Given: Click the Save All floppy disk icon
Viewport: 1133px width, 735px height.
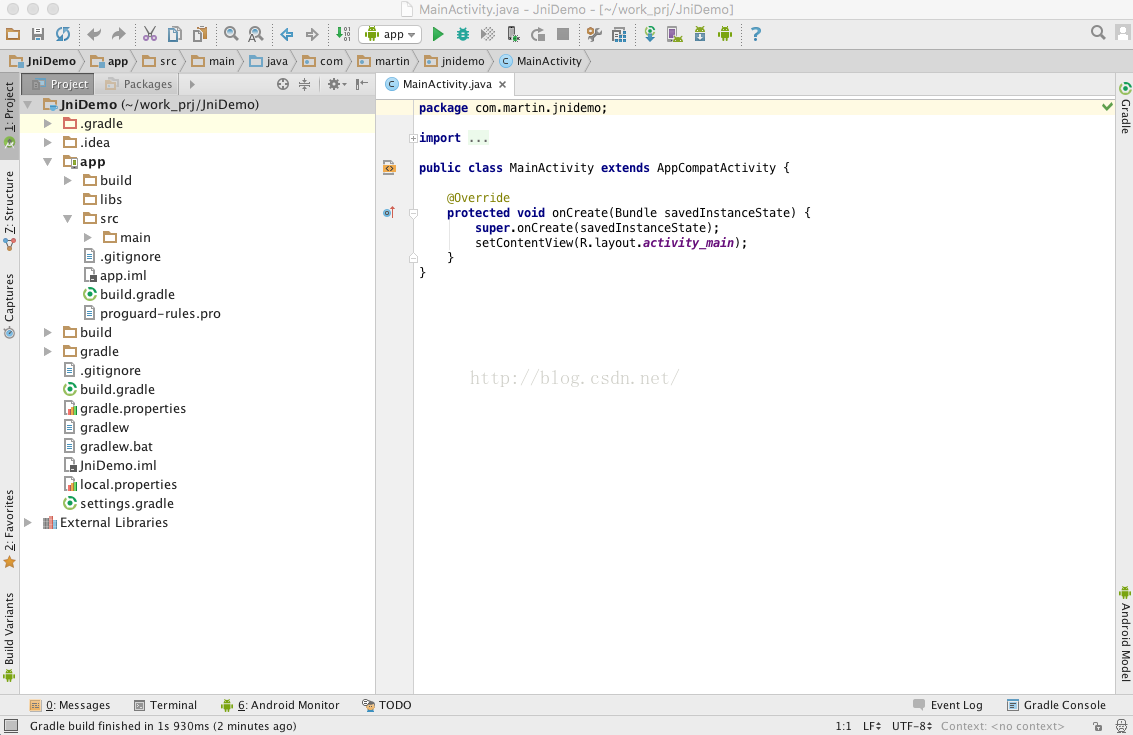Looking at the screenshot, I should click(38, 34).
